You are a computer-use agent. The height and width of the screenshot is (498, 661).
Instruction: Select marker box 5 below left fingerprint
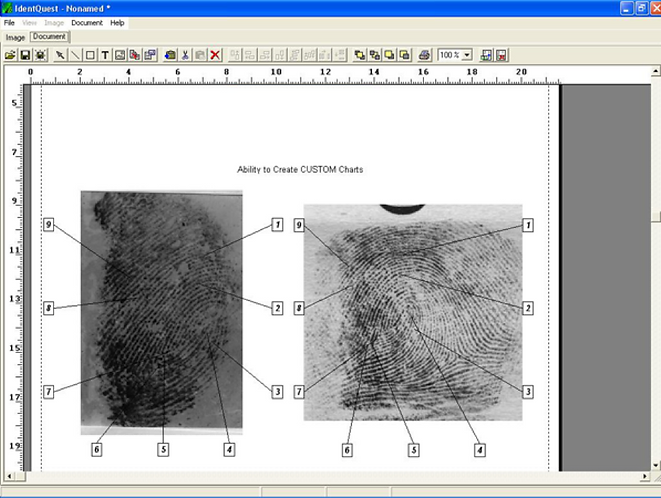[163, 450]
